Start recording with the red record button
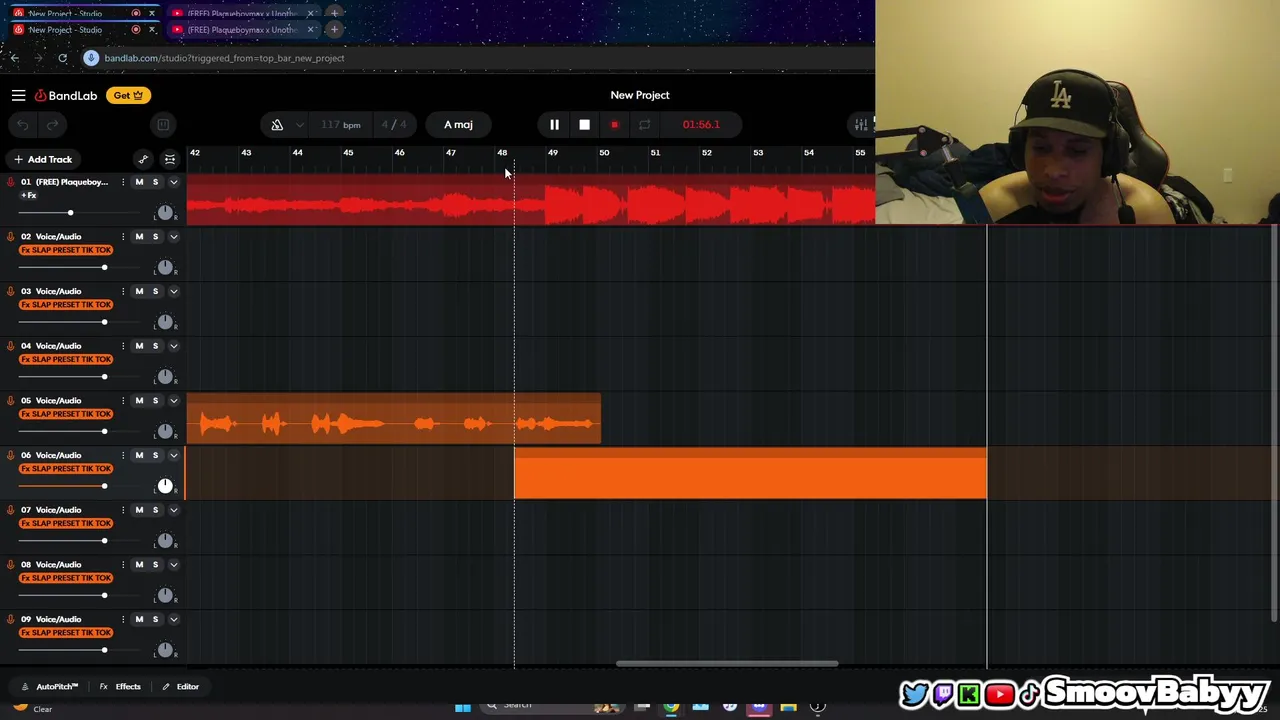 614,125
